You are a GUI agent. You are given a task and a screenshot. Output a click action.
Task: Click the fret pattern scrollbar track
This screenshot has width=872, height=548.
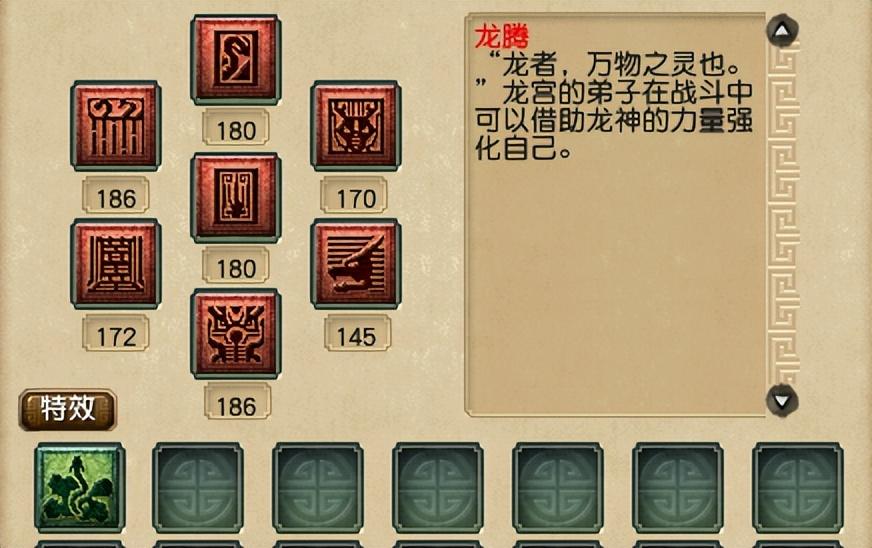coord(783,215)
